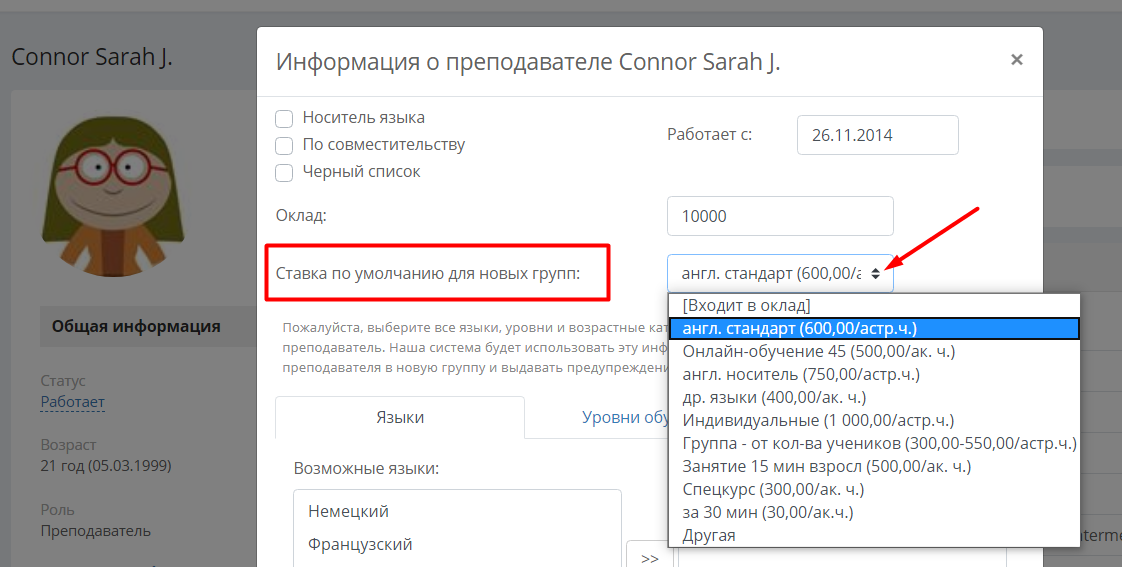Open the Уровни обучения tab
This screenshot has height=567, width=1122.
tap(625, 417)
